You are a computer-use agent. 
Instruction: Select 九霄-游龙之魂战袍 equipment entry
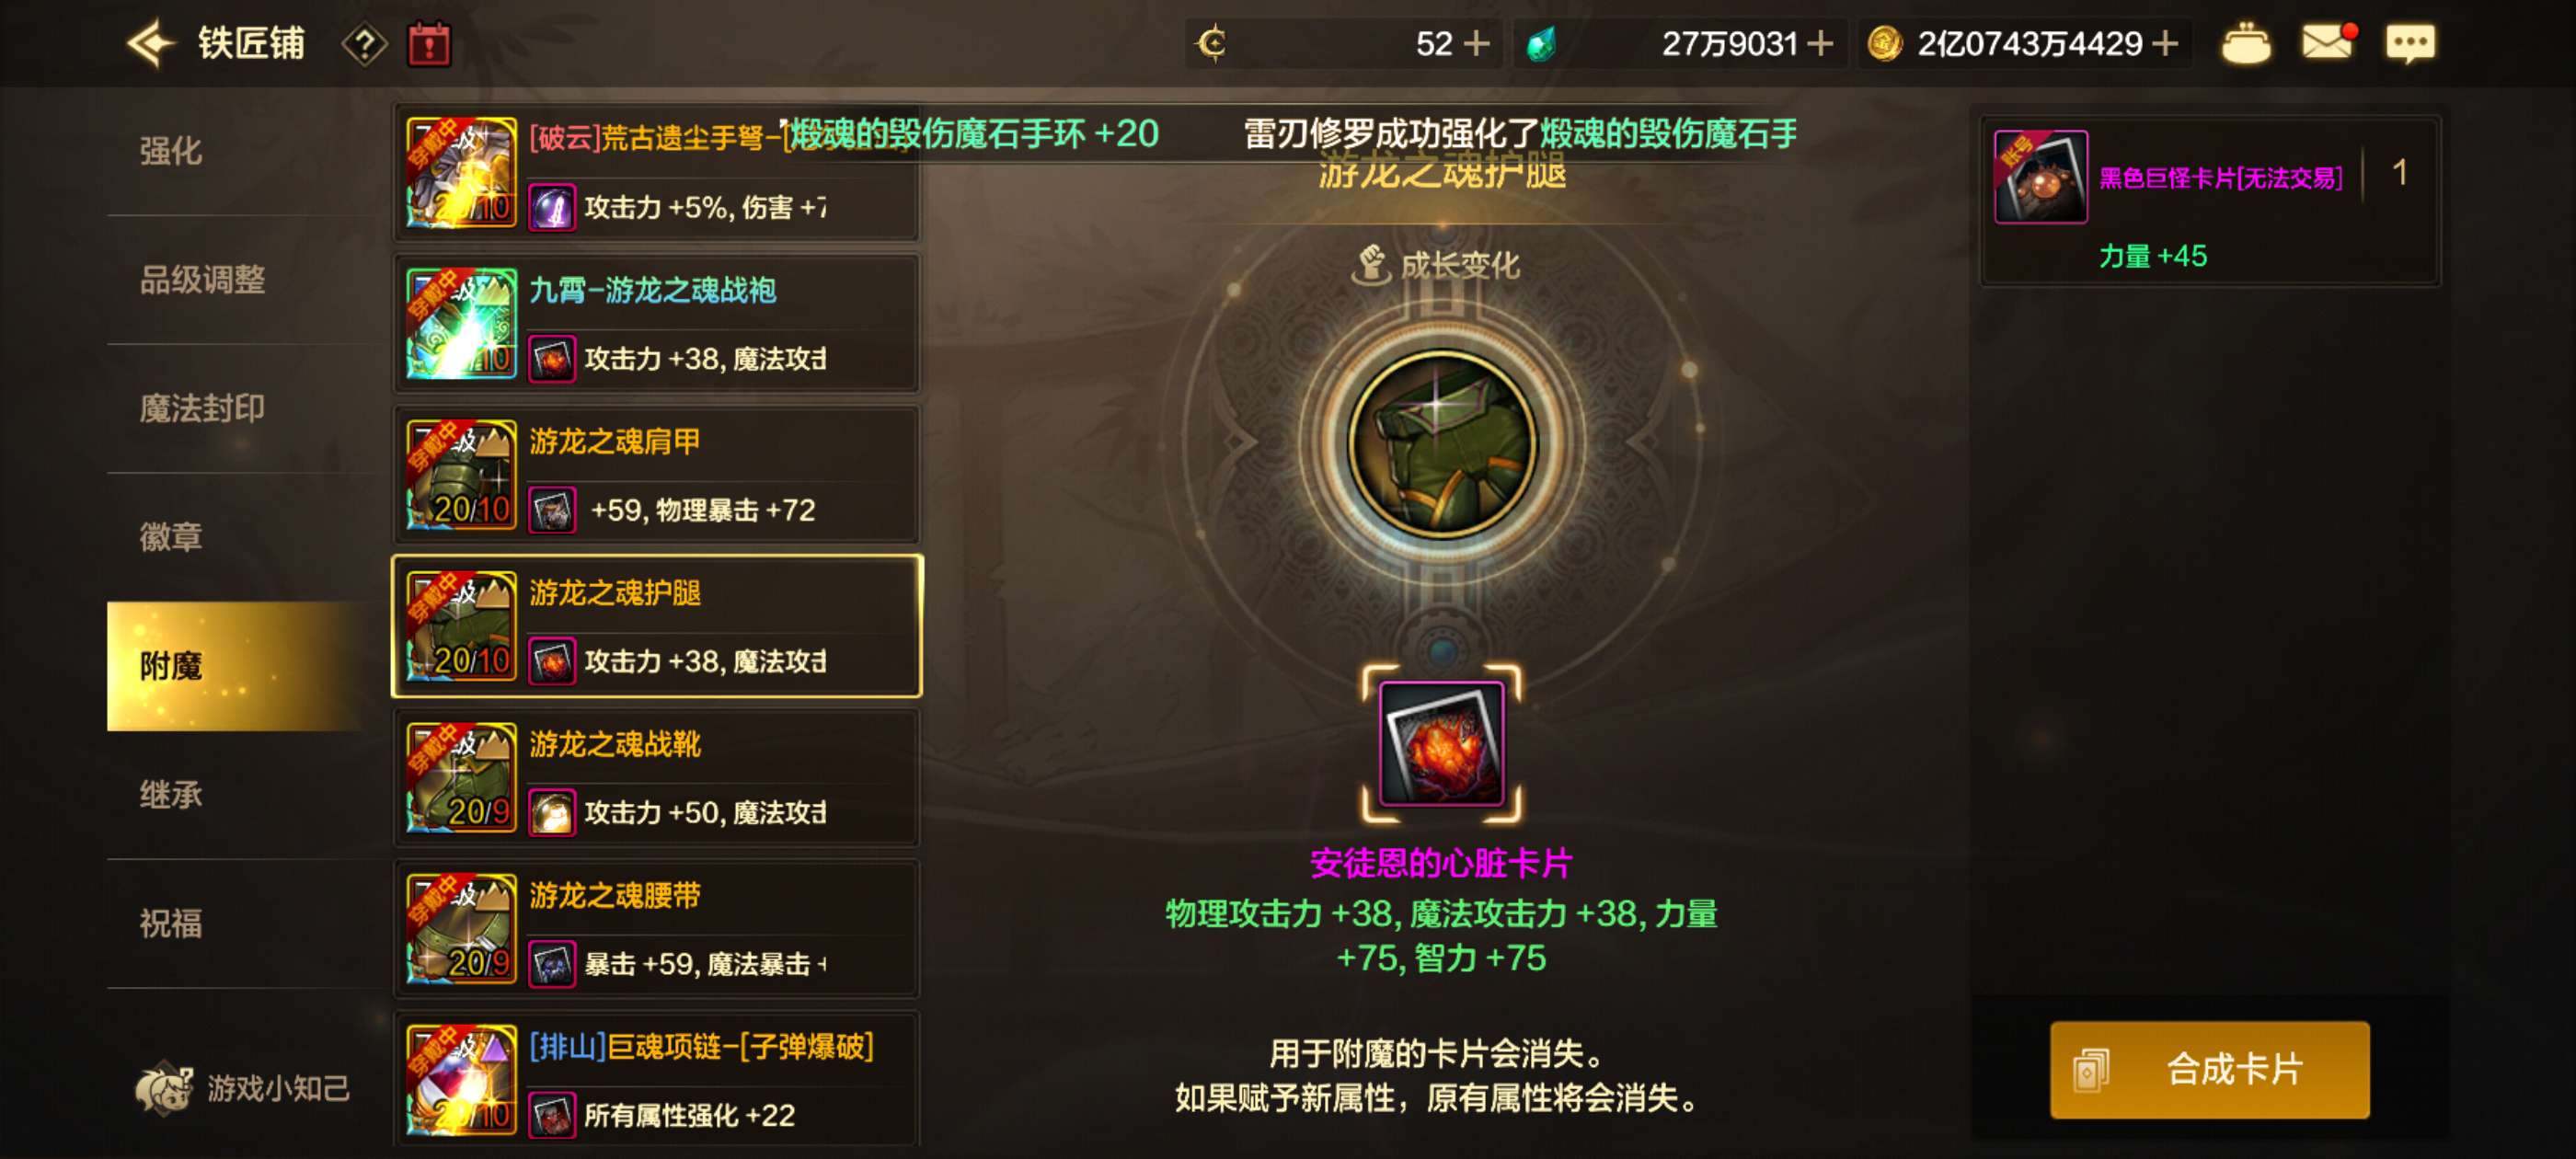(656, 323)
